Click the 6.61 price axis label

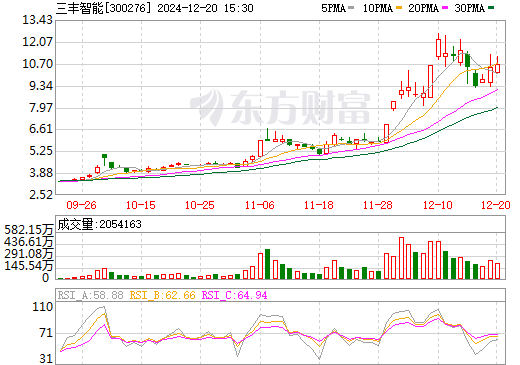click(41, 129)
